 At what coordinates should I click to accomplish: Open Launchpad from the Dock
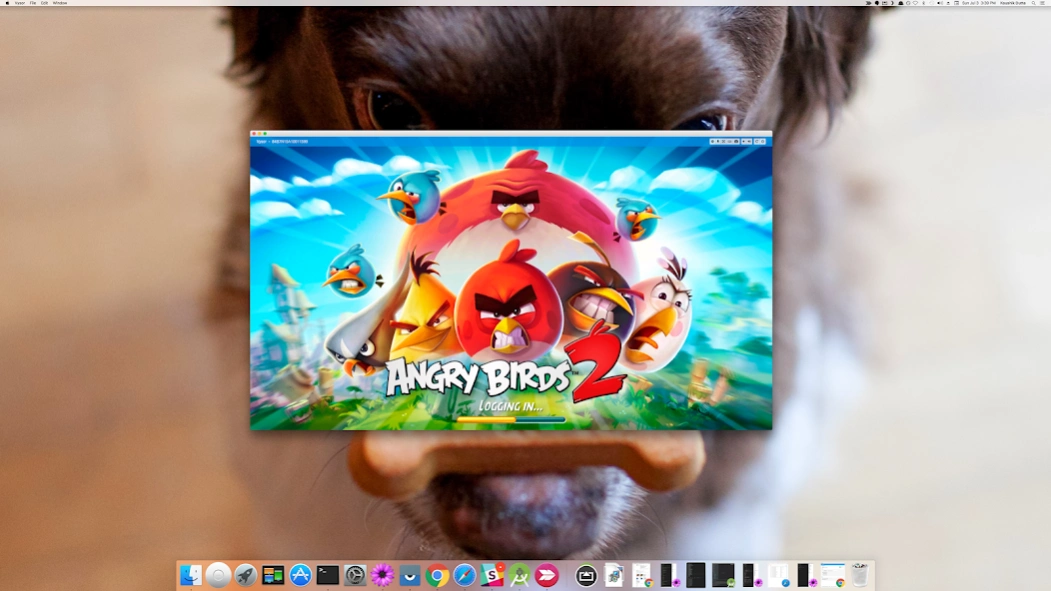point(246,575)
